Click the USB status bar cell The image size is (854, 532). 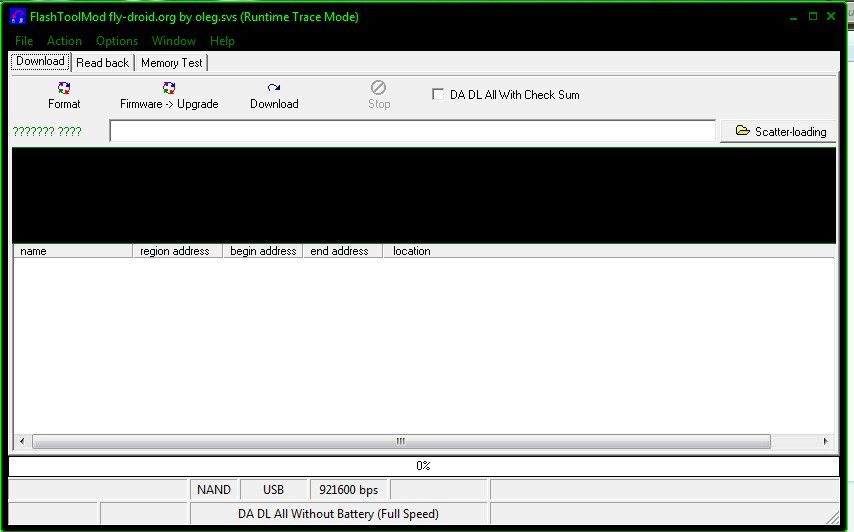pyautogui.click(x=273, y=490)
